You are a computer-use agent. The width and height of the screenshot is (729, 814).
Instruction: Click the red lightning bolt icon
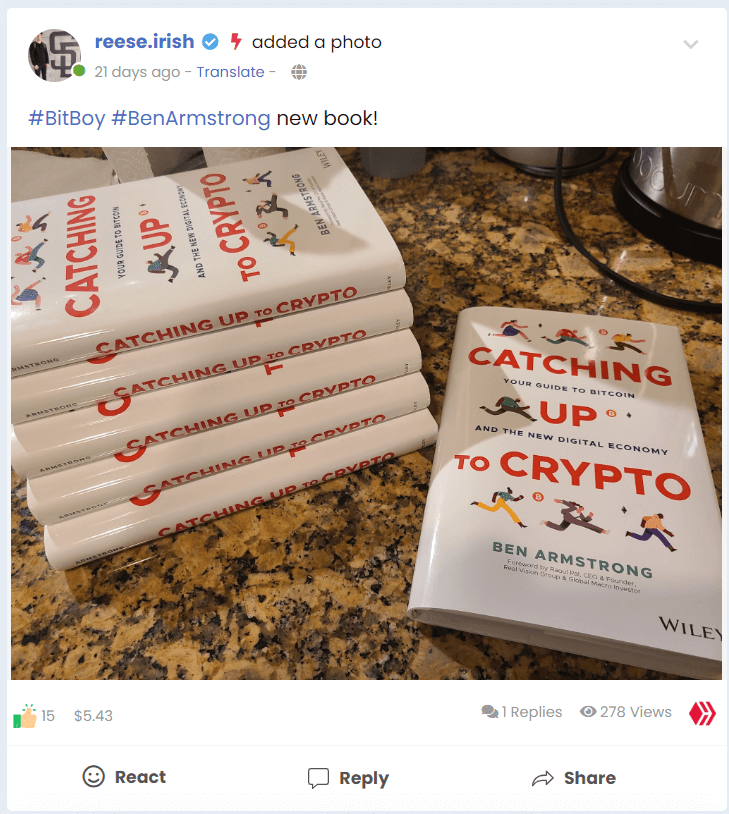click(236, 42)
